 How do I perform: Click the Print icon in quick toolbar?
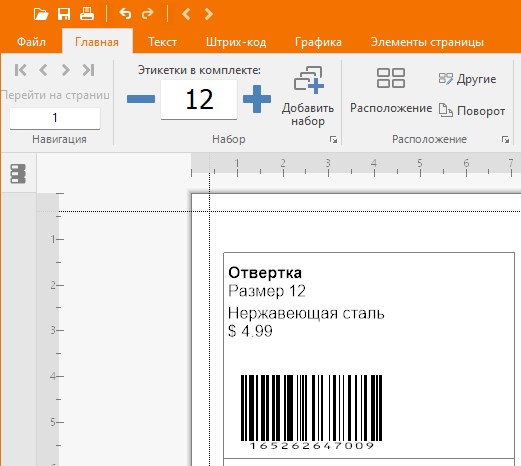pyautogui.click(x=87, y=14)
